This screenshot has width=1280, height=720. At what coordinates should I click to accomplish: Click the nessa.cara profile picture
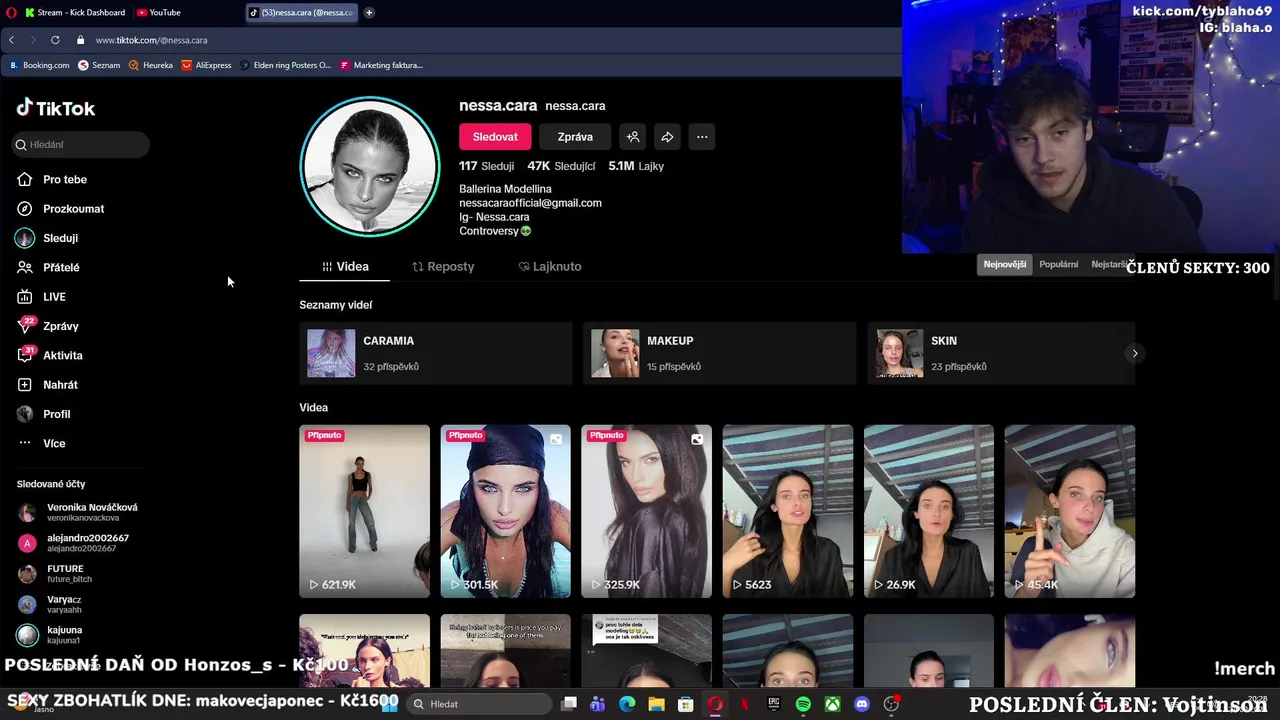click(370, 166)
